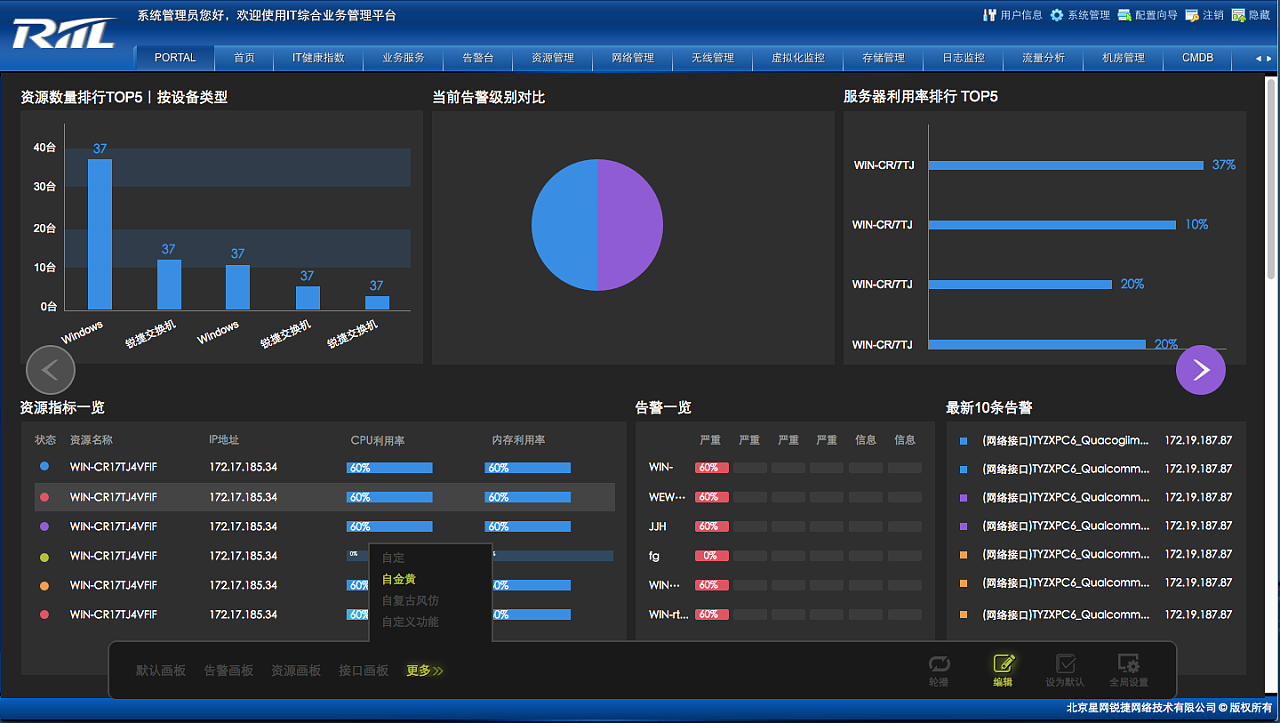This screenshot has height=723, width=1280.
Task: Open 全局设置 global settings icon
Action: 1128,663
